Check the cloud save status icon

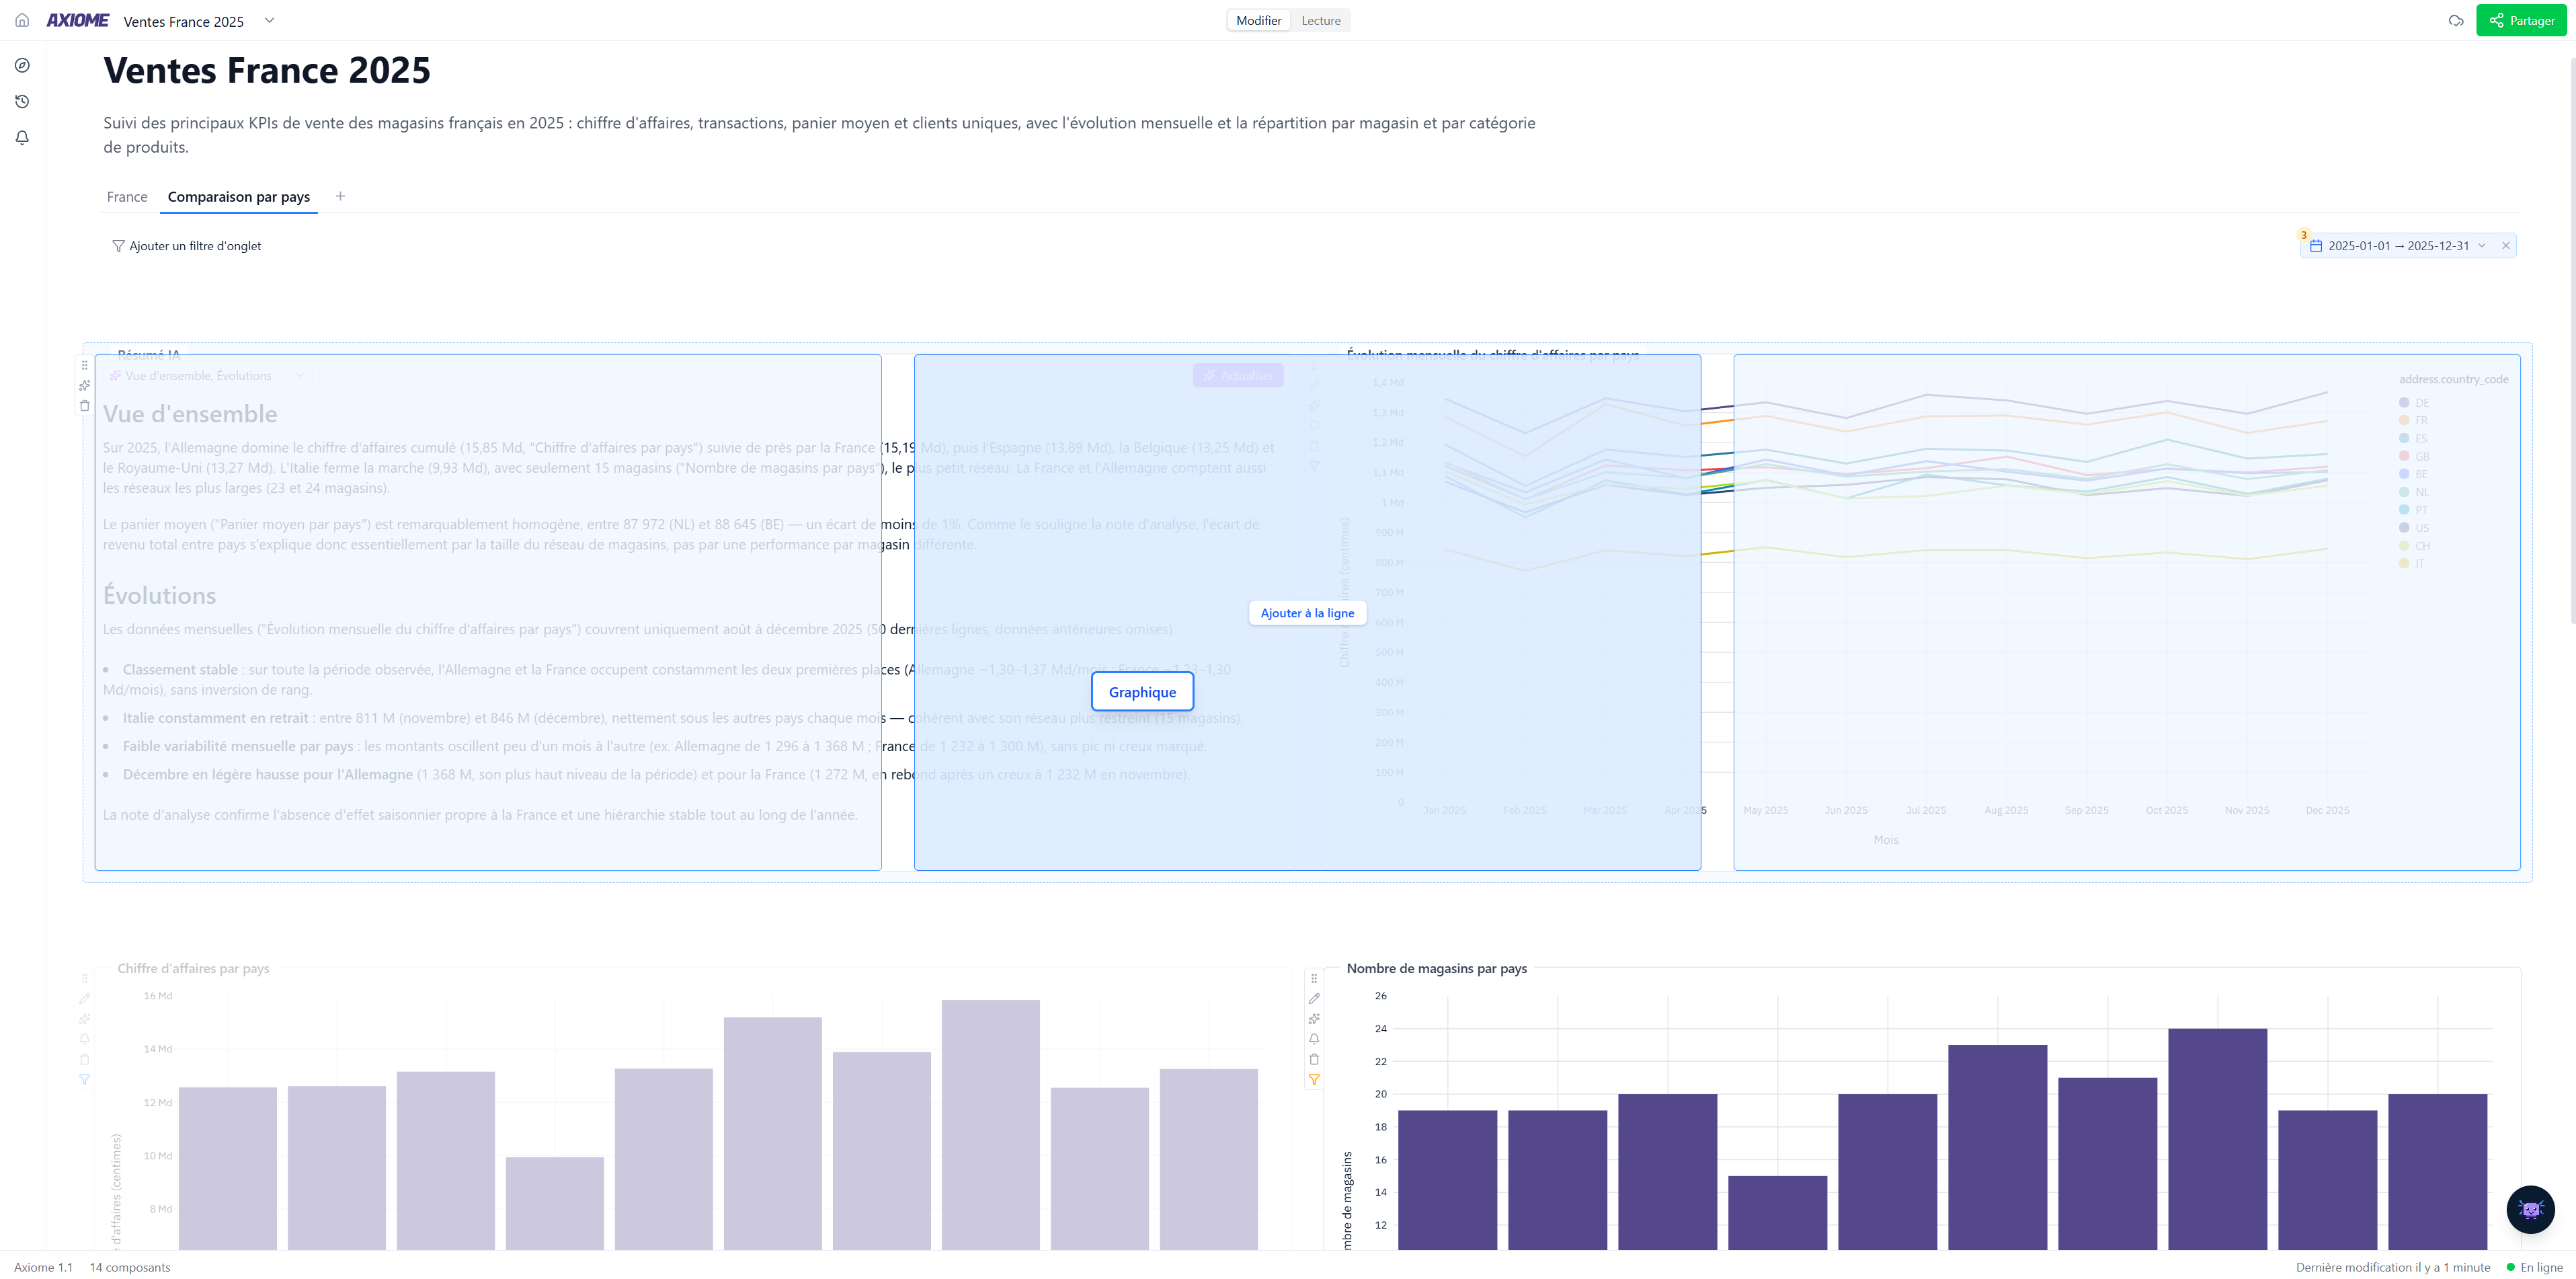[2456, 21]
